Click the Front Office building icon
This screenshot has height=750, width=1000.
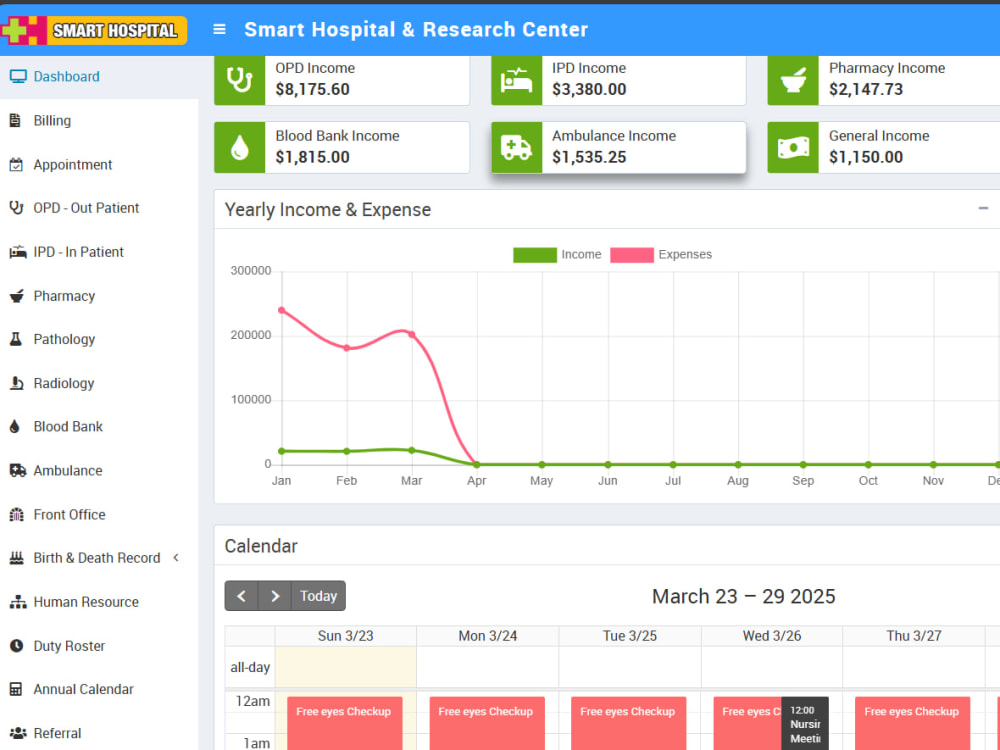click(17, 515)
